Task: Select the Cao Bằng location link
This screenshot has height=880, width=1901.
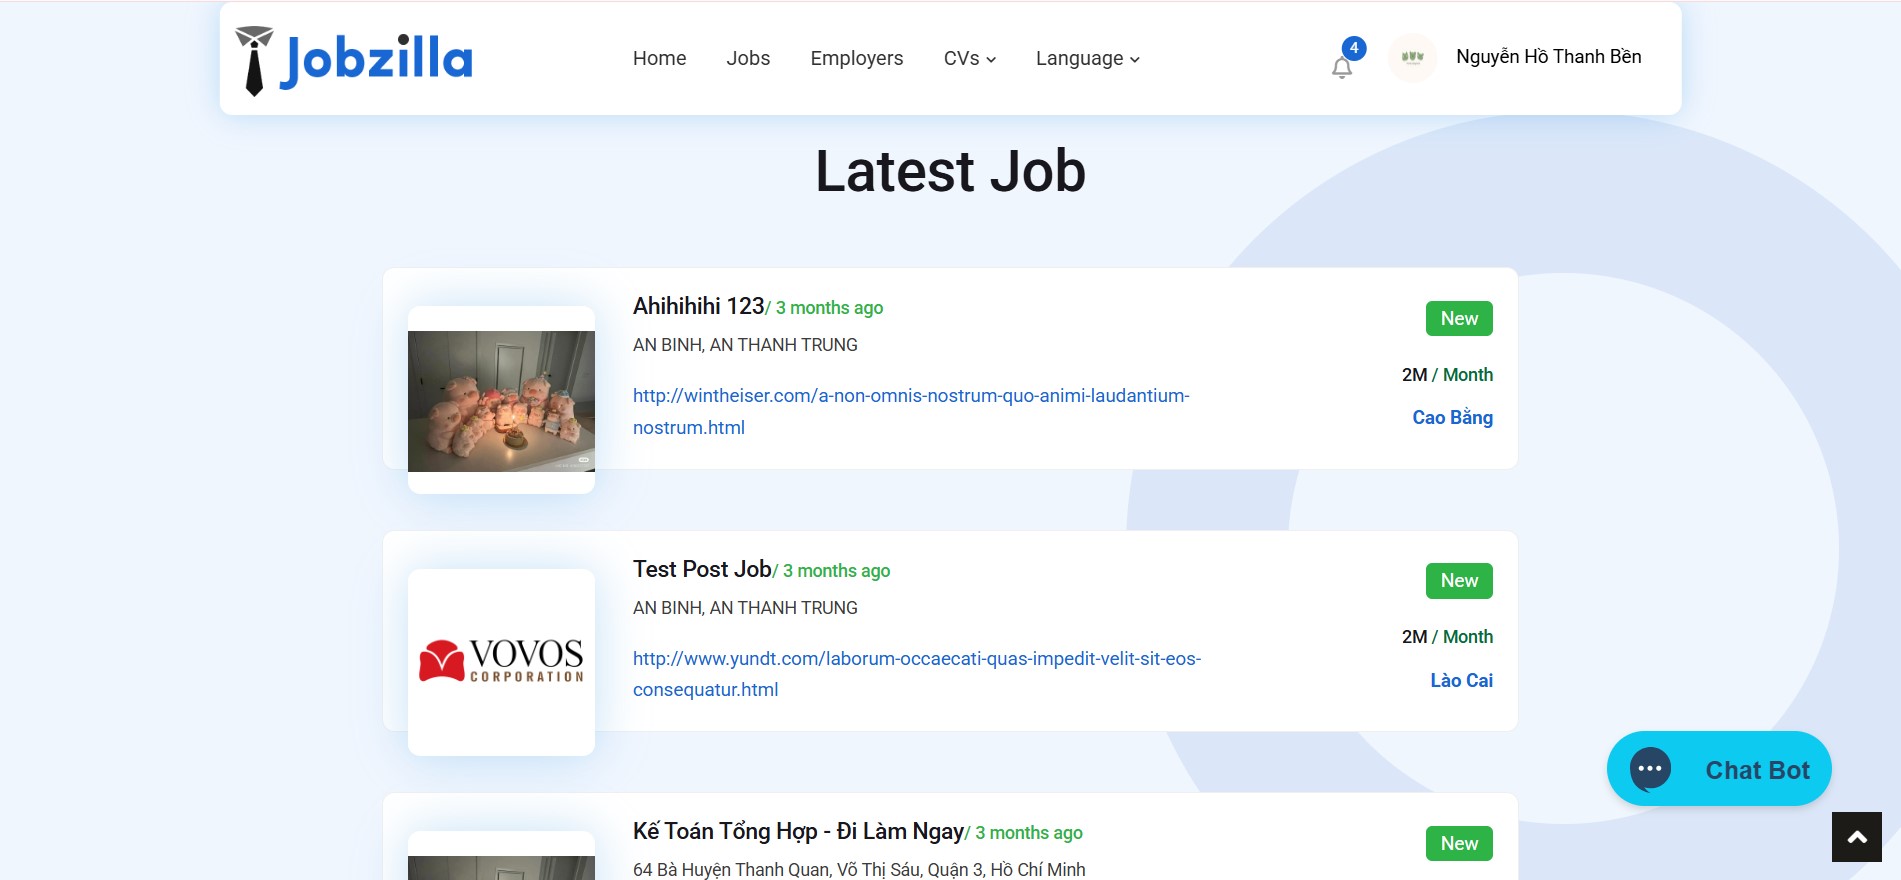Action: (x=1452, y=418)
